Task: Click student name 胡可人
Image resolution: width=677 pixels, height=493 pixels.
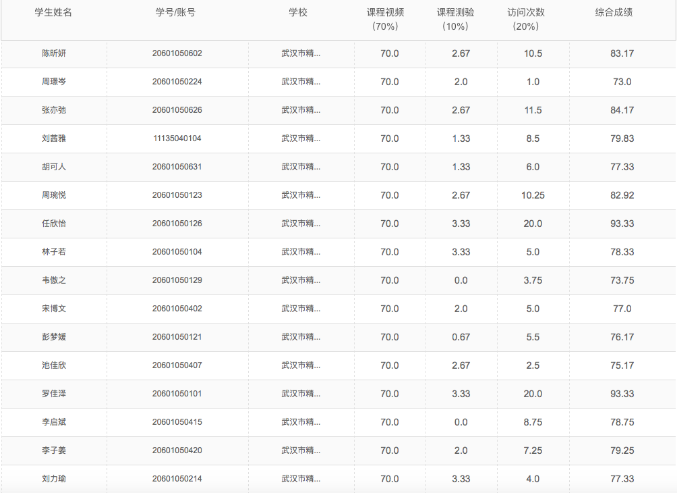Action: coord(54,167)
